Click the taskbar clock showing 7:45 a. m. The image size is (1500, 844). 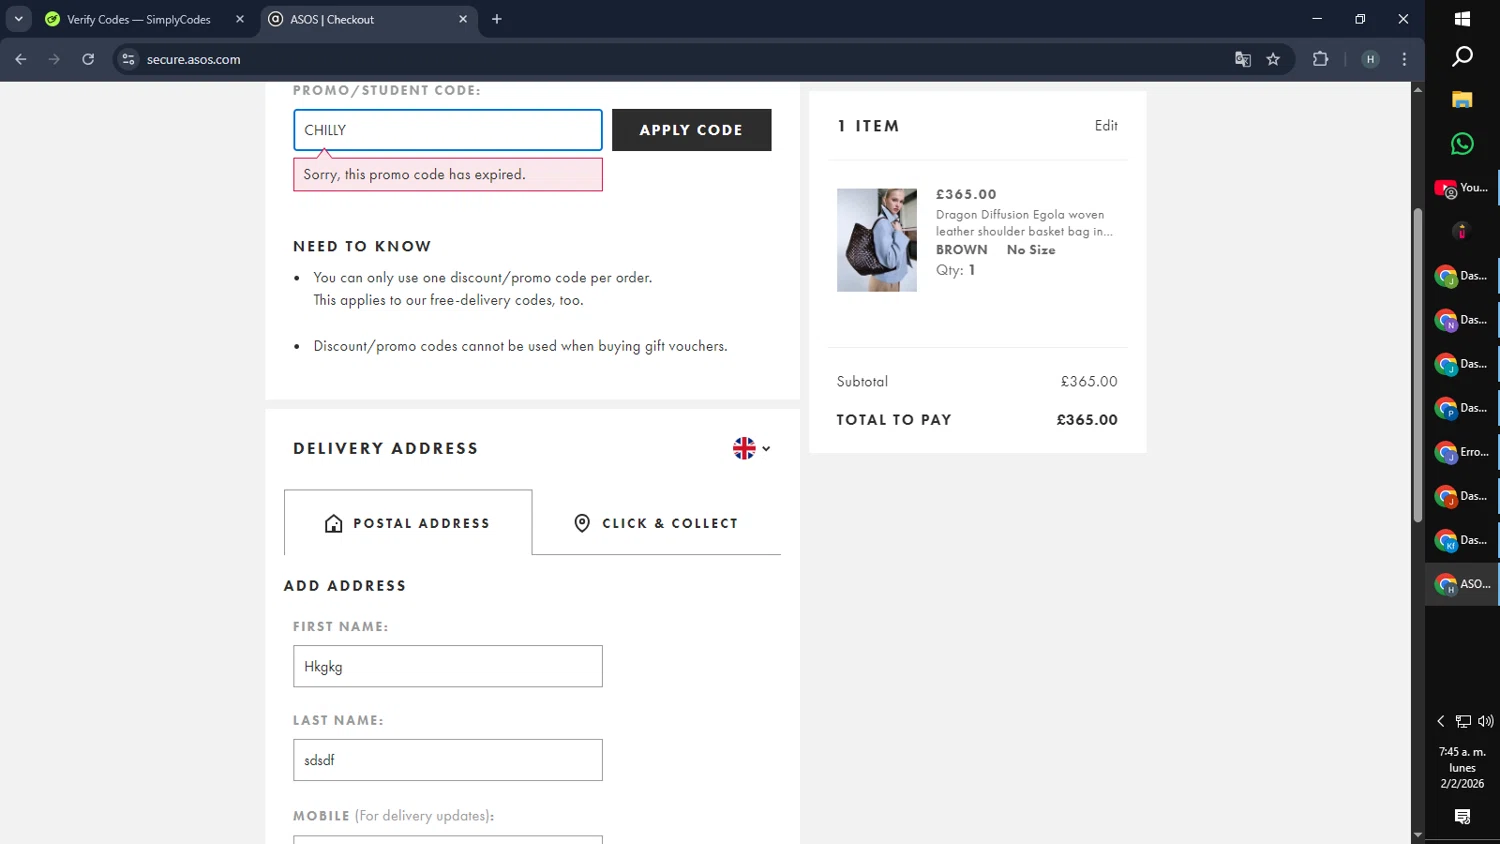coord(1462,767)
